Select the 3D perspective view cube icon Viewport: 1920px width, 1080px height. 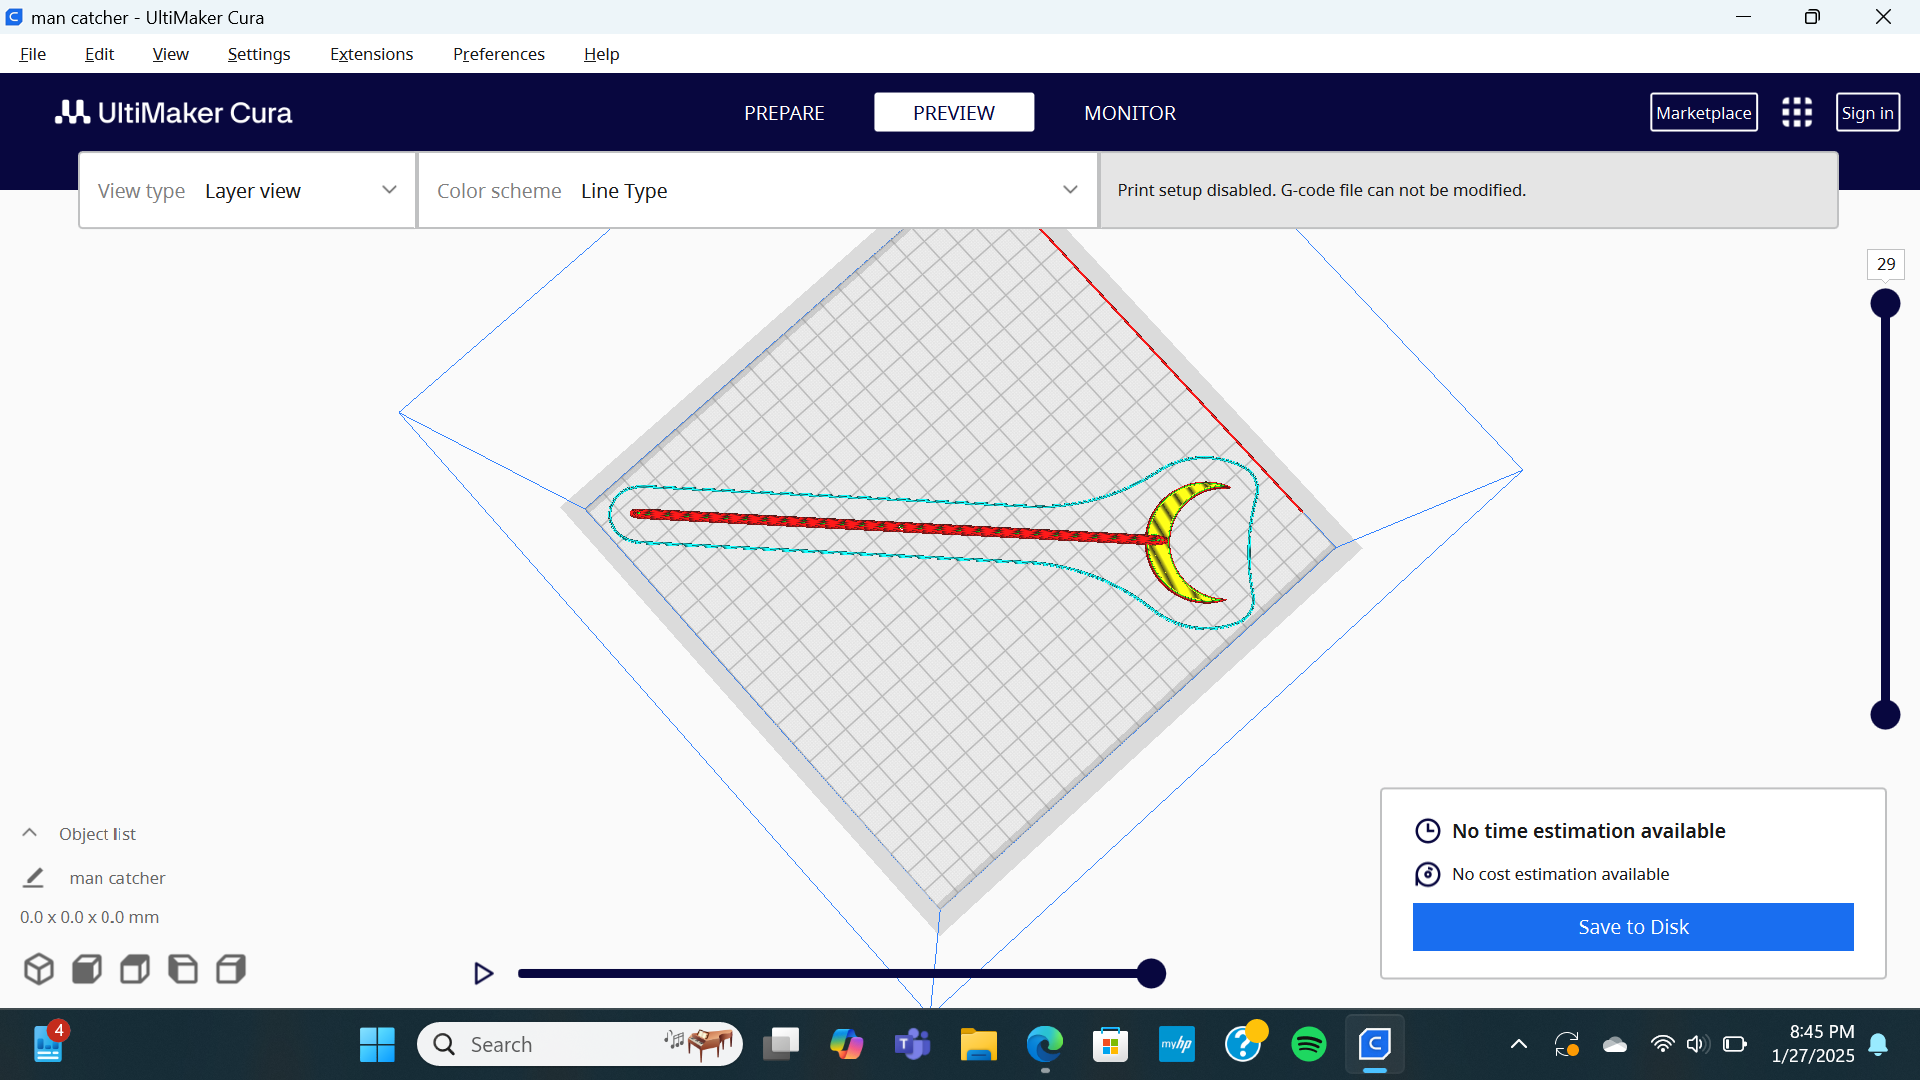coord(39,969)
